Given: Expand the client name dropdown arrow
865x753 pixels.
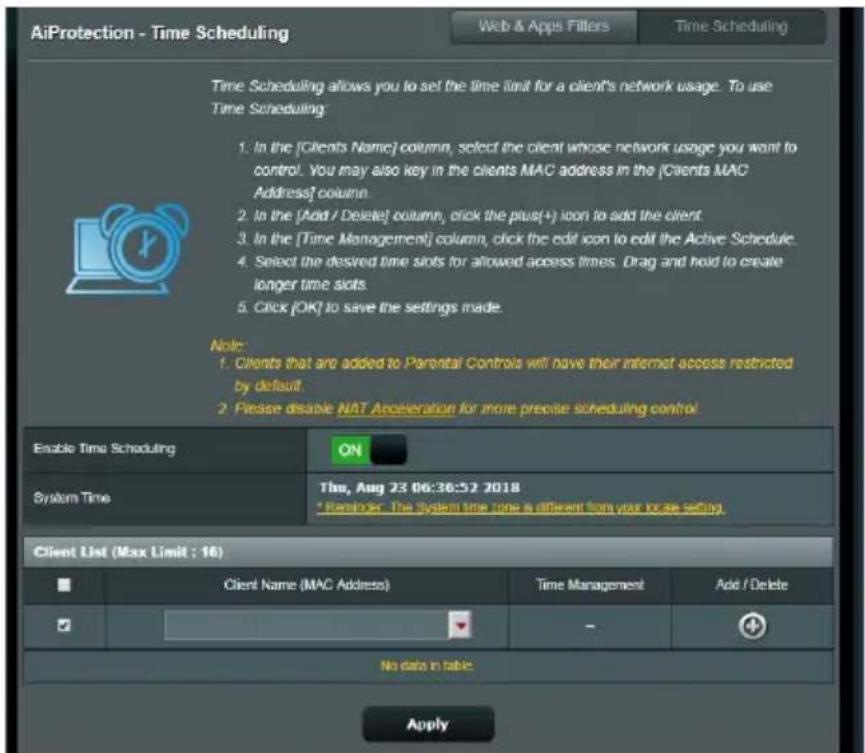Looking at the screenshot, I should point(461,625).
